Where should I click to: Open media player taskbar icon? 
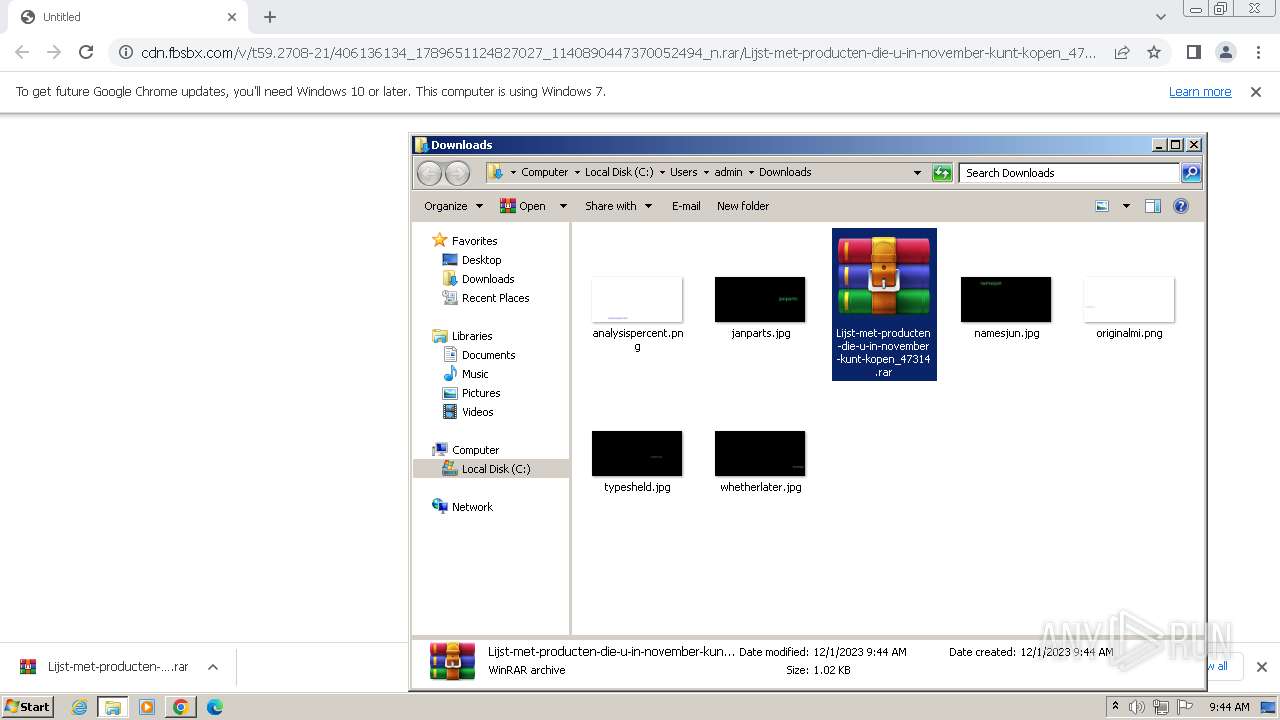(x=147, y=707)
